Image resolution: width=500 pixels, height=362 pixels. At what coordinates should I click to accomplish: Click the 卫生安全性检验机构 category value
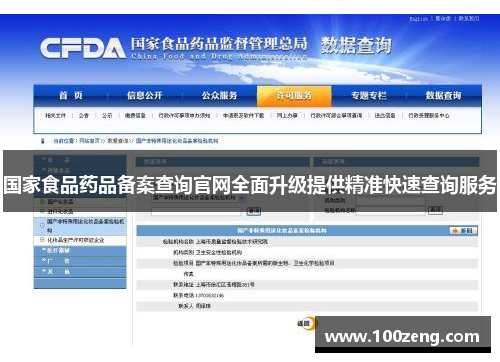[219, 252]
